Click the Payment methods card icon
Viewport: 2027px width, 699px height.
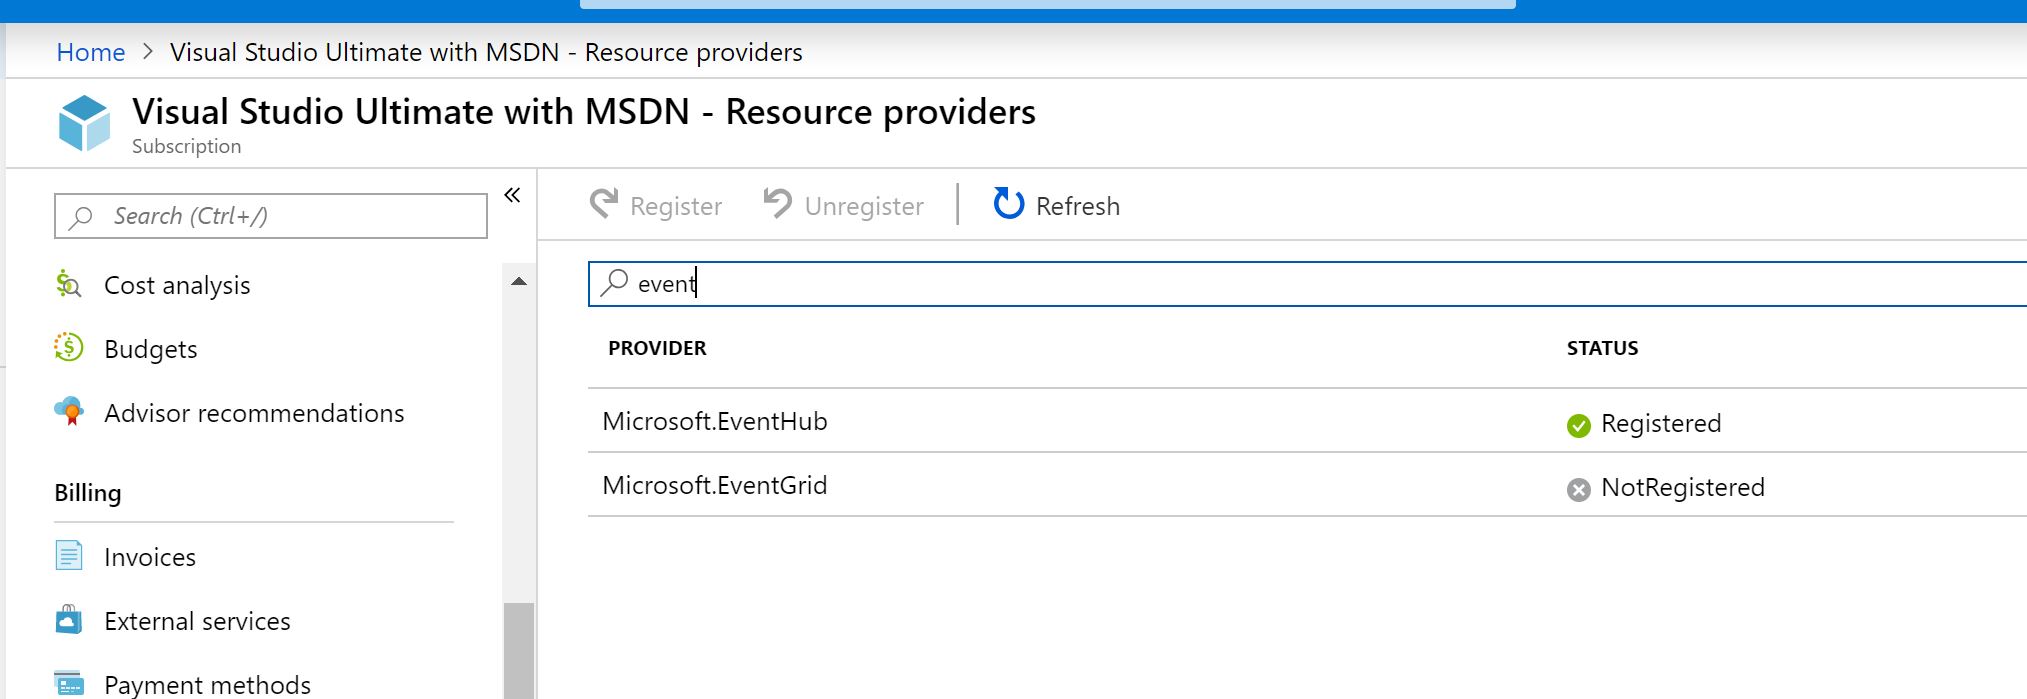point(69,684)
